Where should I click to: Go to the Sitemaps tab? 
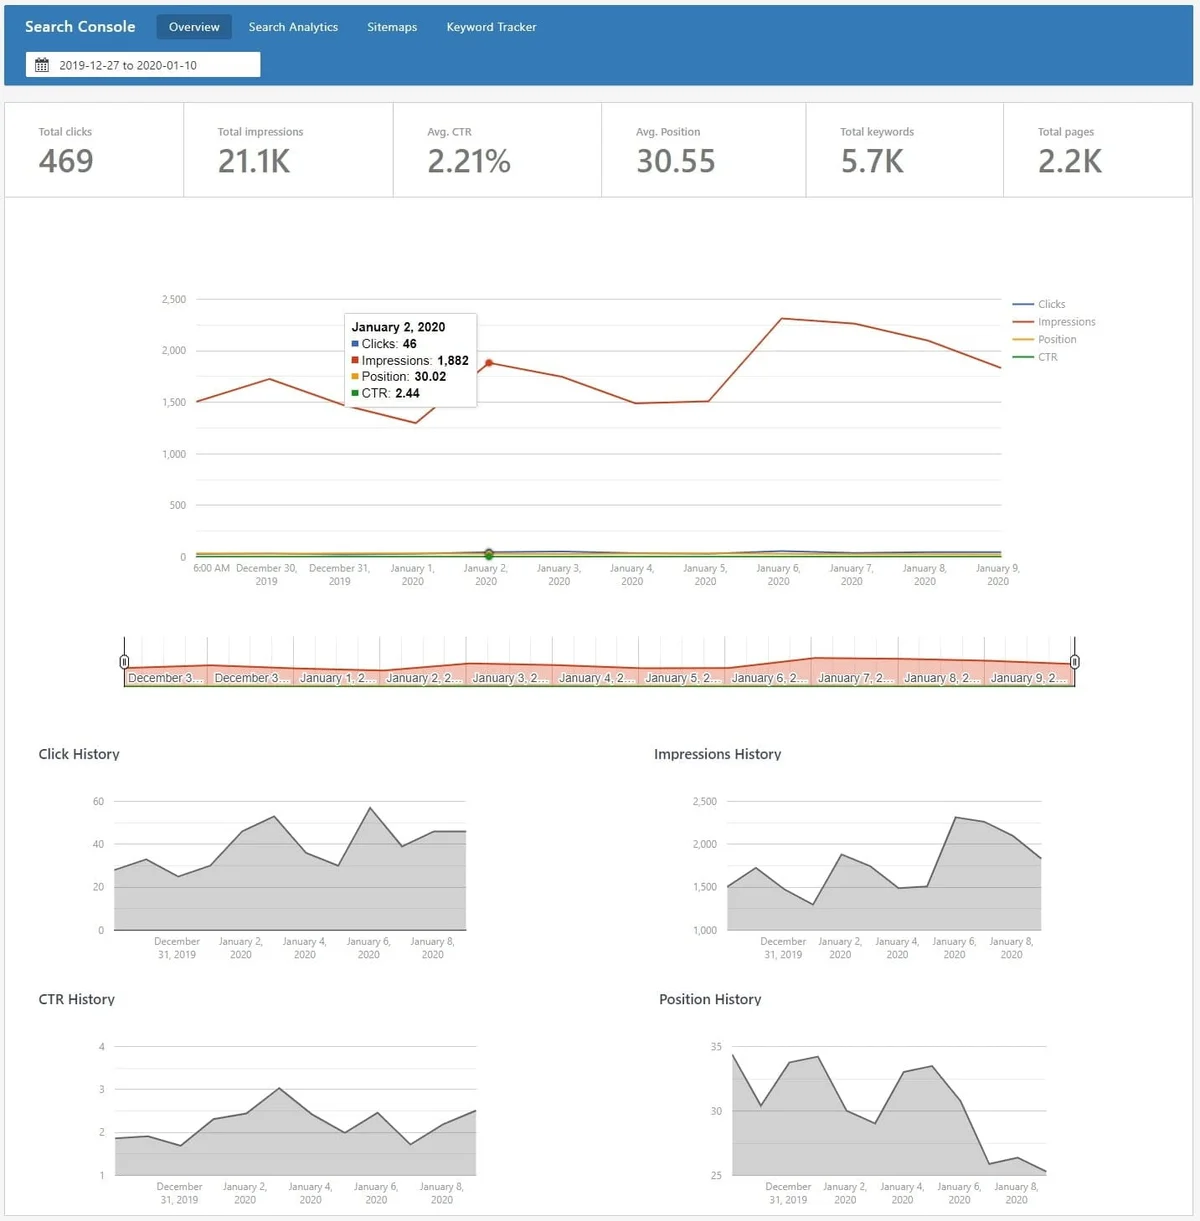coord(392,27)
